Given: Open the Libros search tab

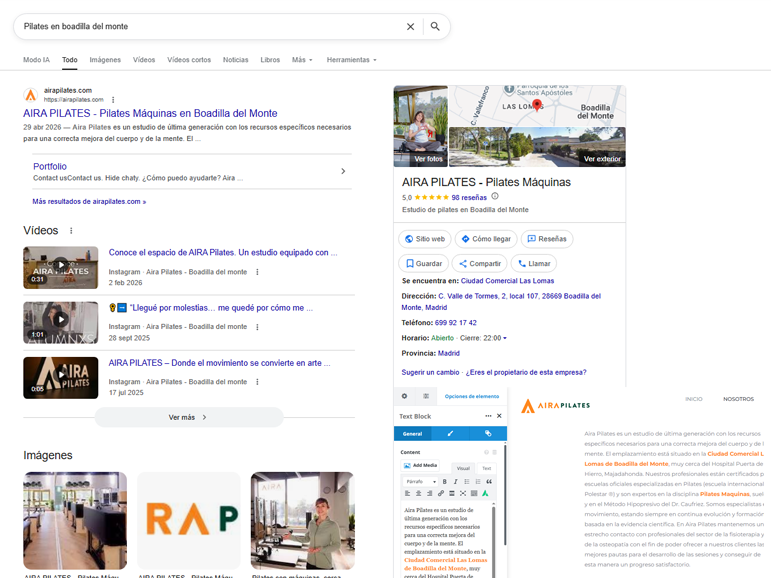Looking at the screenshot, I should click(x=270, y=60).
